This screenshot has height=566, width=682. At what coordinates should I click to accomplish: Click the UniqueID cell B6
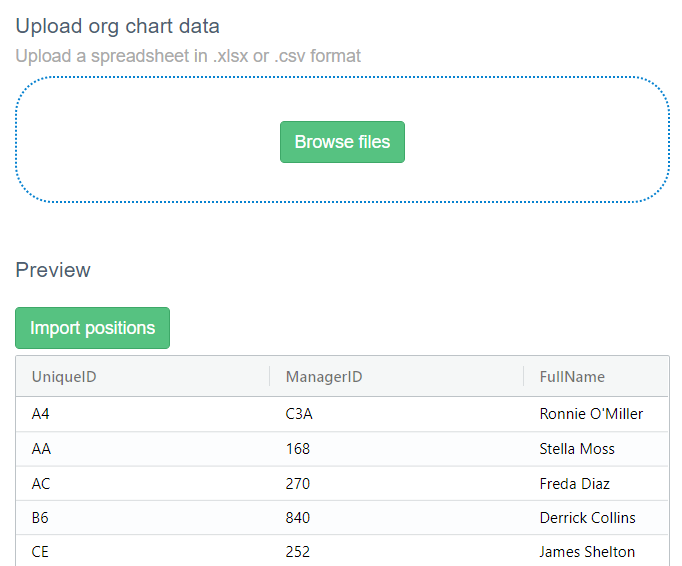click(x=41, y=518)
